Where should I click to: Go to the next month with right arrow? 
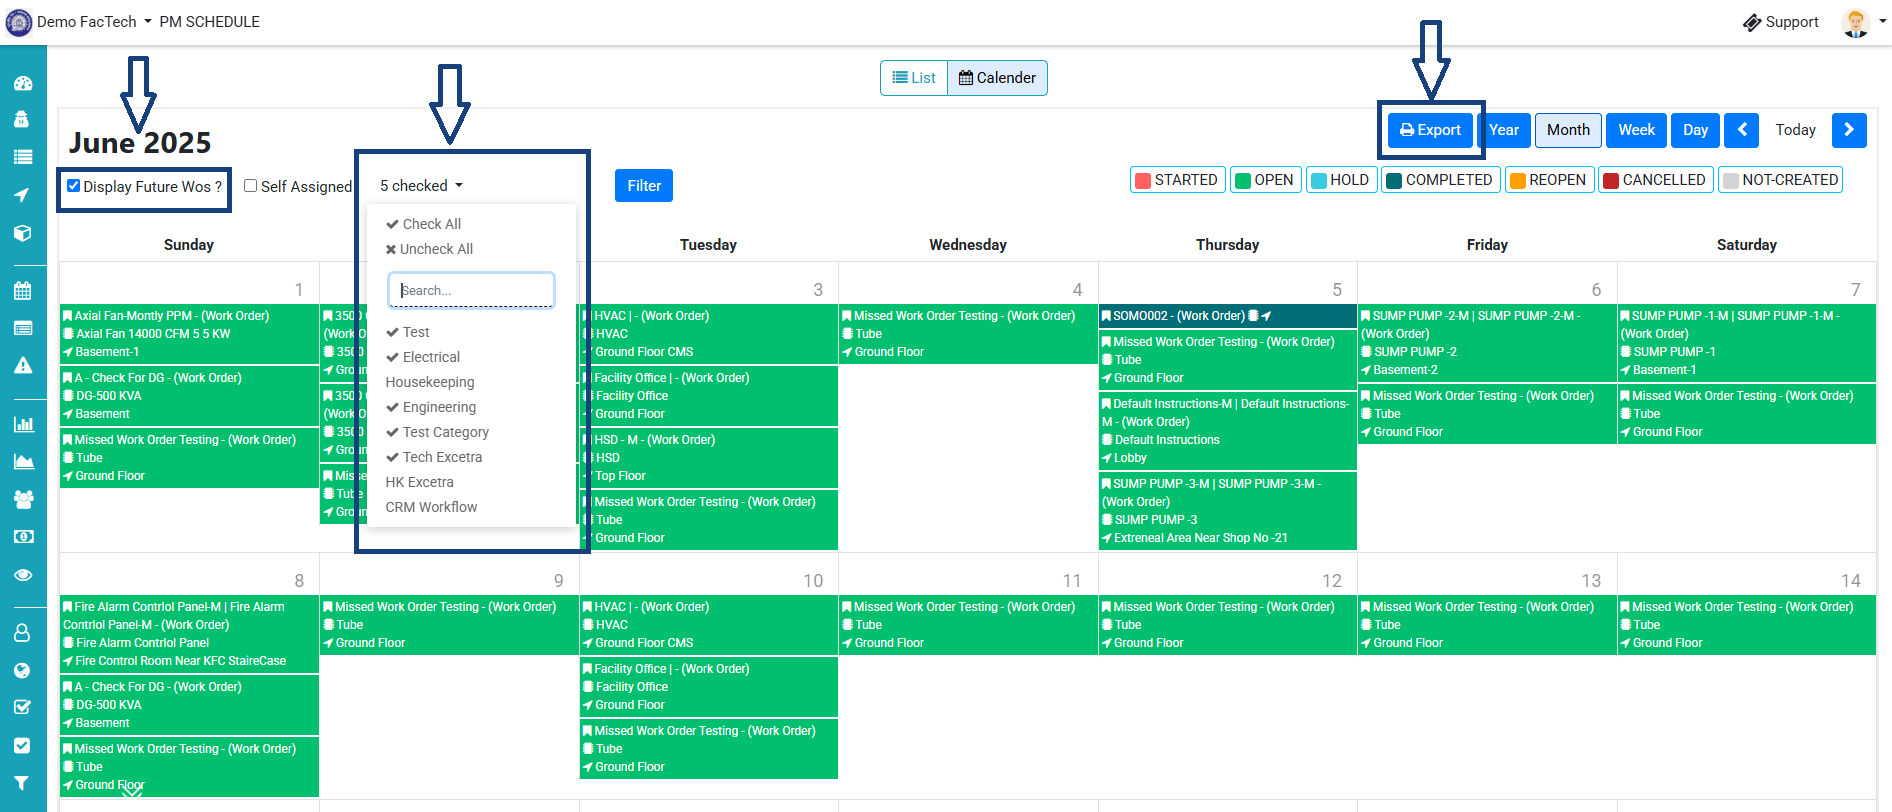click(1848, 130)
